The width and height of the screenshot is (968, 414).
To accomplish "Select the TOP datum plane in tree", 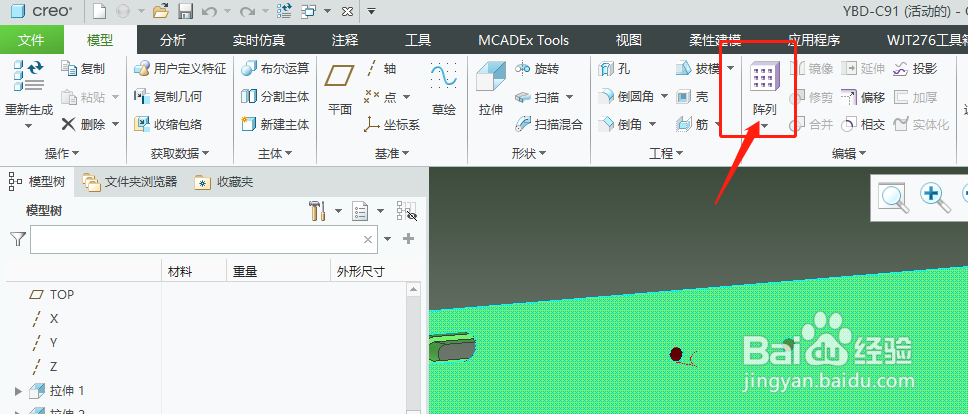I will tap(52, 294).
